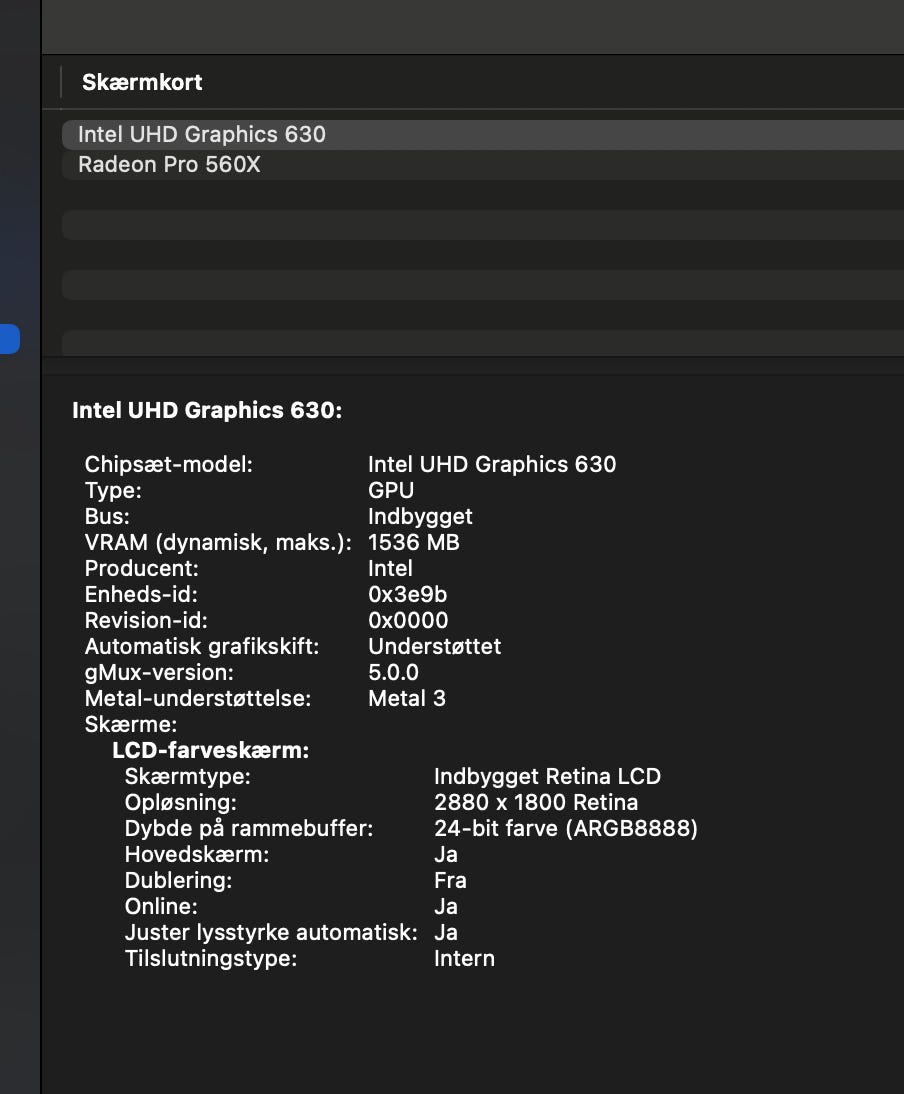Select Intel UHD Graphics 630 in the list

[483, 135]
